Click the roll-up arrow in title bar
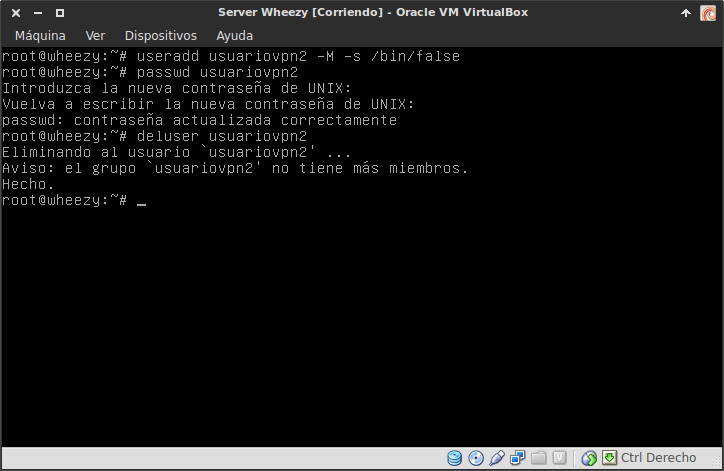This screenshot has width=724, height=471. [685, 12]
